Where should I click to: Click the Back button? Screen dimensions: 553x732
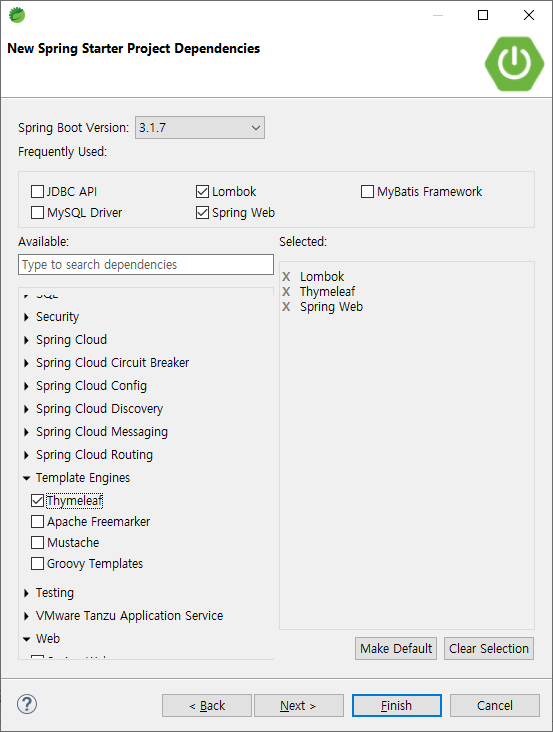[207, 705]
